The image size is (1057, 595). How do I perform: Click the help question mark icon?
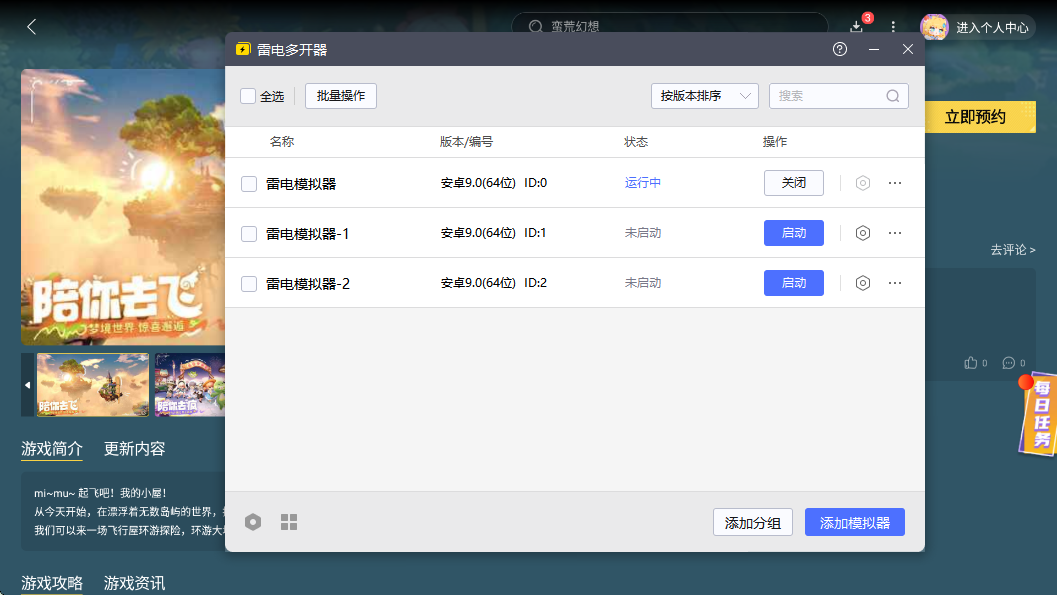coord(839,48)
